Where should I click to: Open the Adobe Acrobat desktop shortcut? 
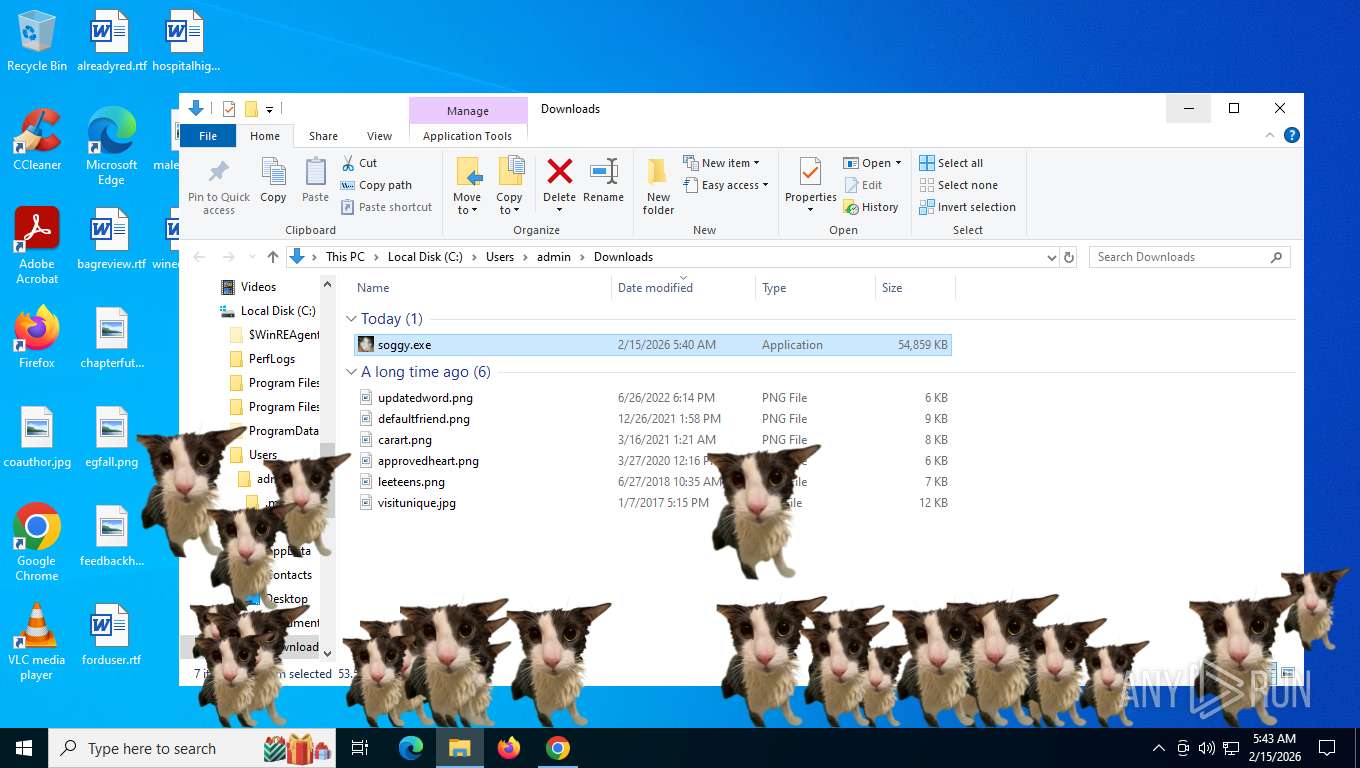(37, 245)
